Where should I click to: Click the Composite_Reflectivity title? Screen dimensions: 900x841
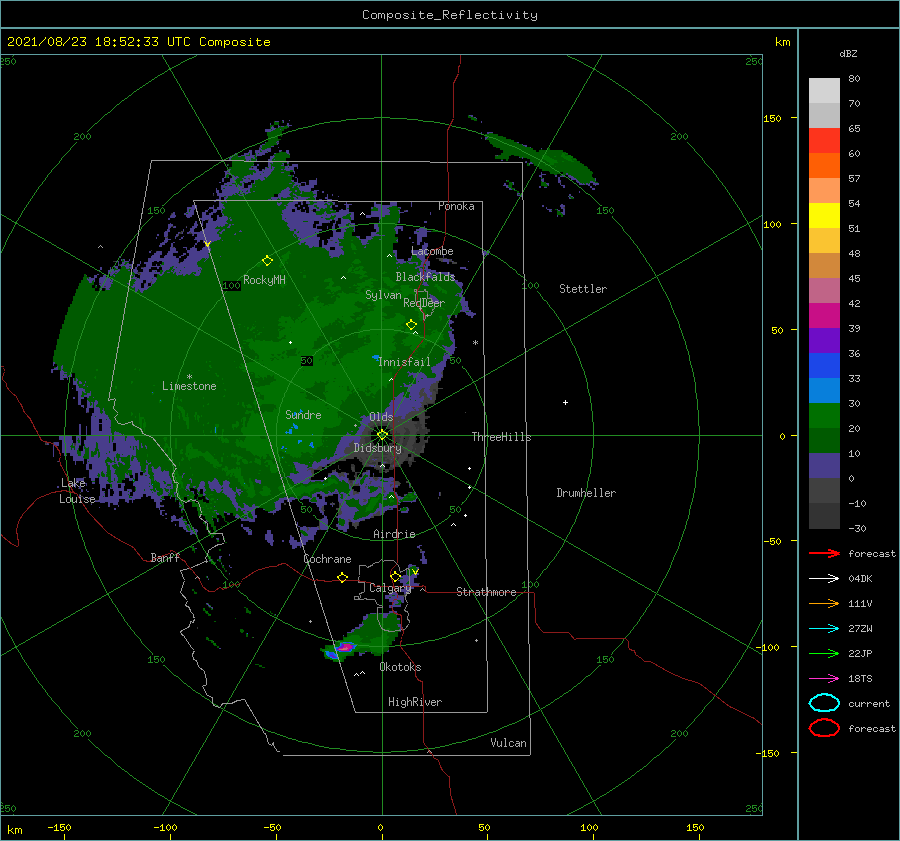(x=449, y=15)
